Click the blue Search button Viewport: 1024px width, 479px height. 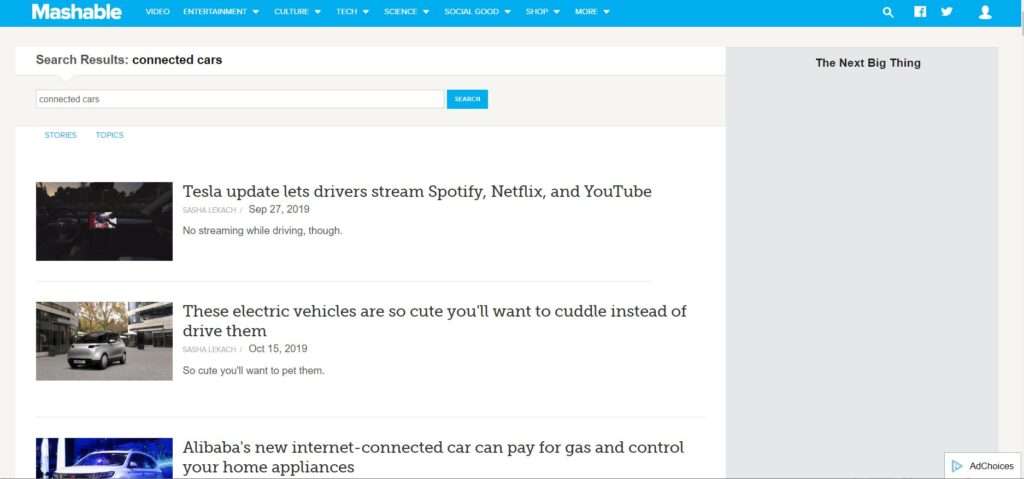coord(467,99)
